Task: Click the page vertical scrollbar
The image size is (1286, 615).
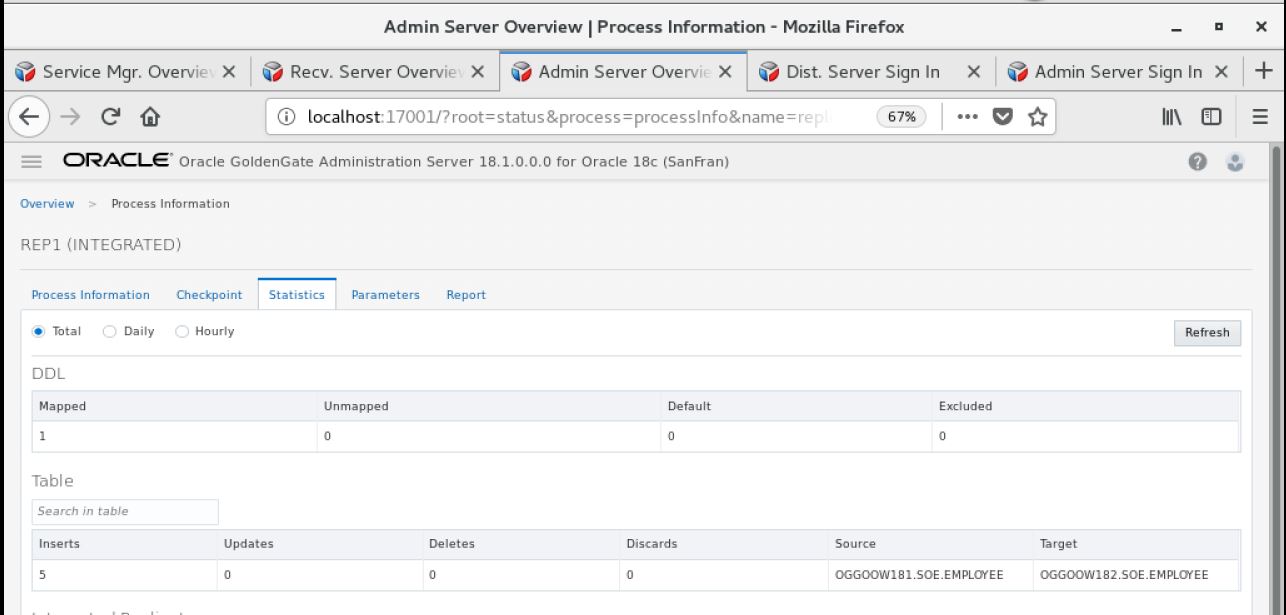Action: pos(1278,380)
